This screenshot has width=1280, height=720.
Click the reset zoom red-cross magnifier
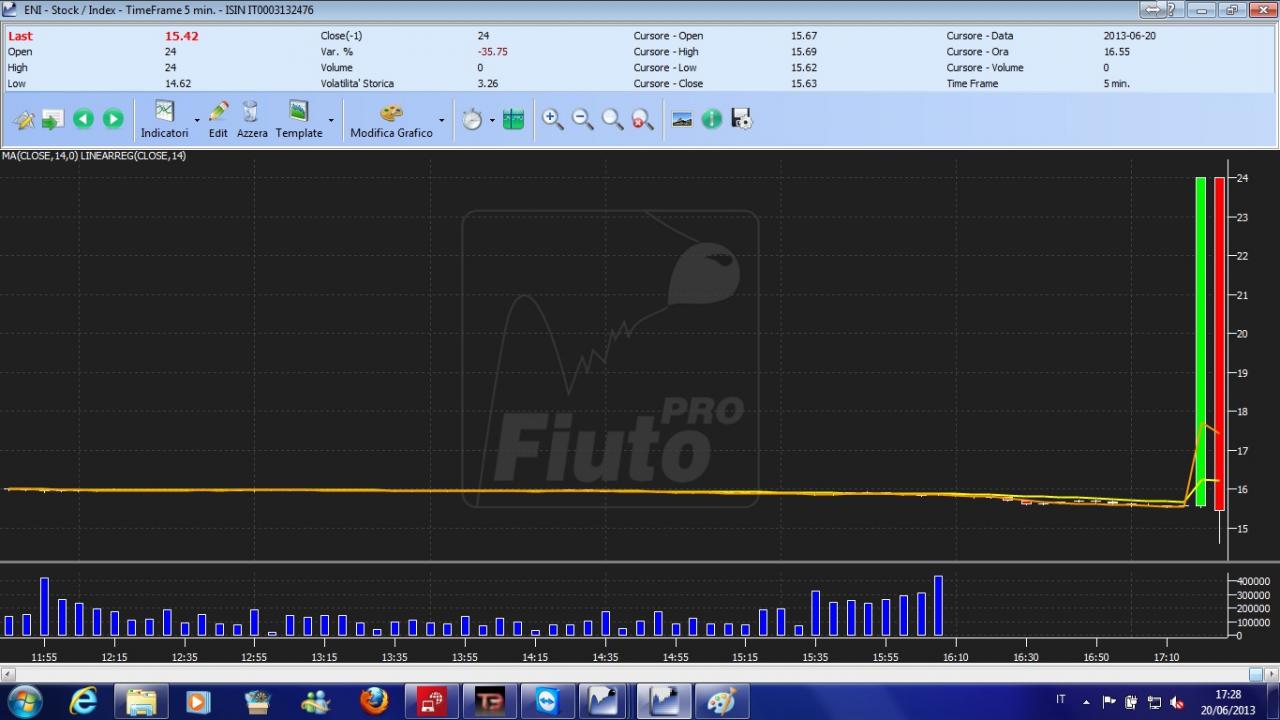[642, 119]
